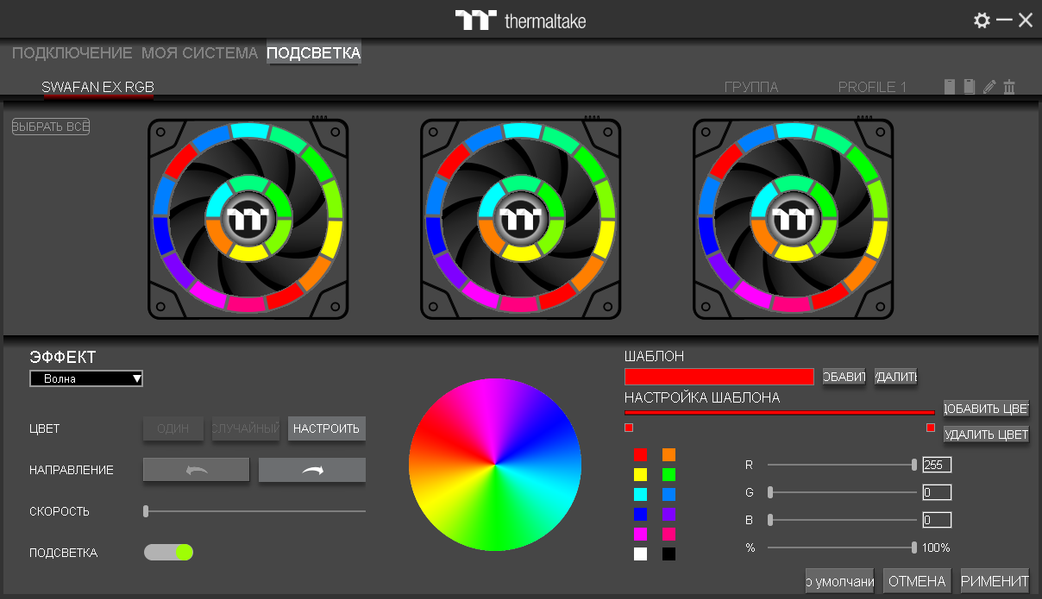The height and width of the screenshot is (599, 1042).
Task: Select the first fan on the left
Action: (248, 219)
